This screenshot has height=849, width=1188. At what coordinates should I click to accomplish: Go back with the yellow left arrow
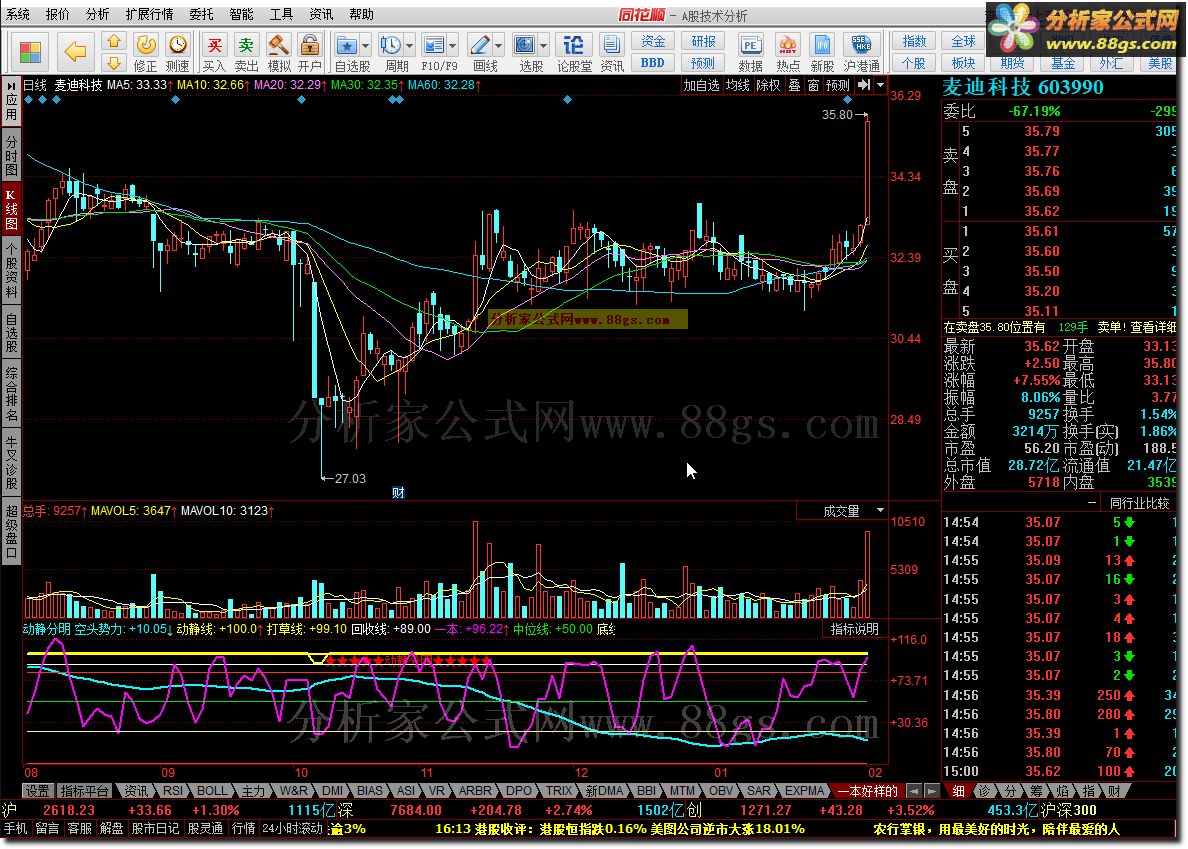75,52
